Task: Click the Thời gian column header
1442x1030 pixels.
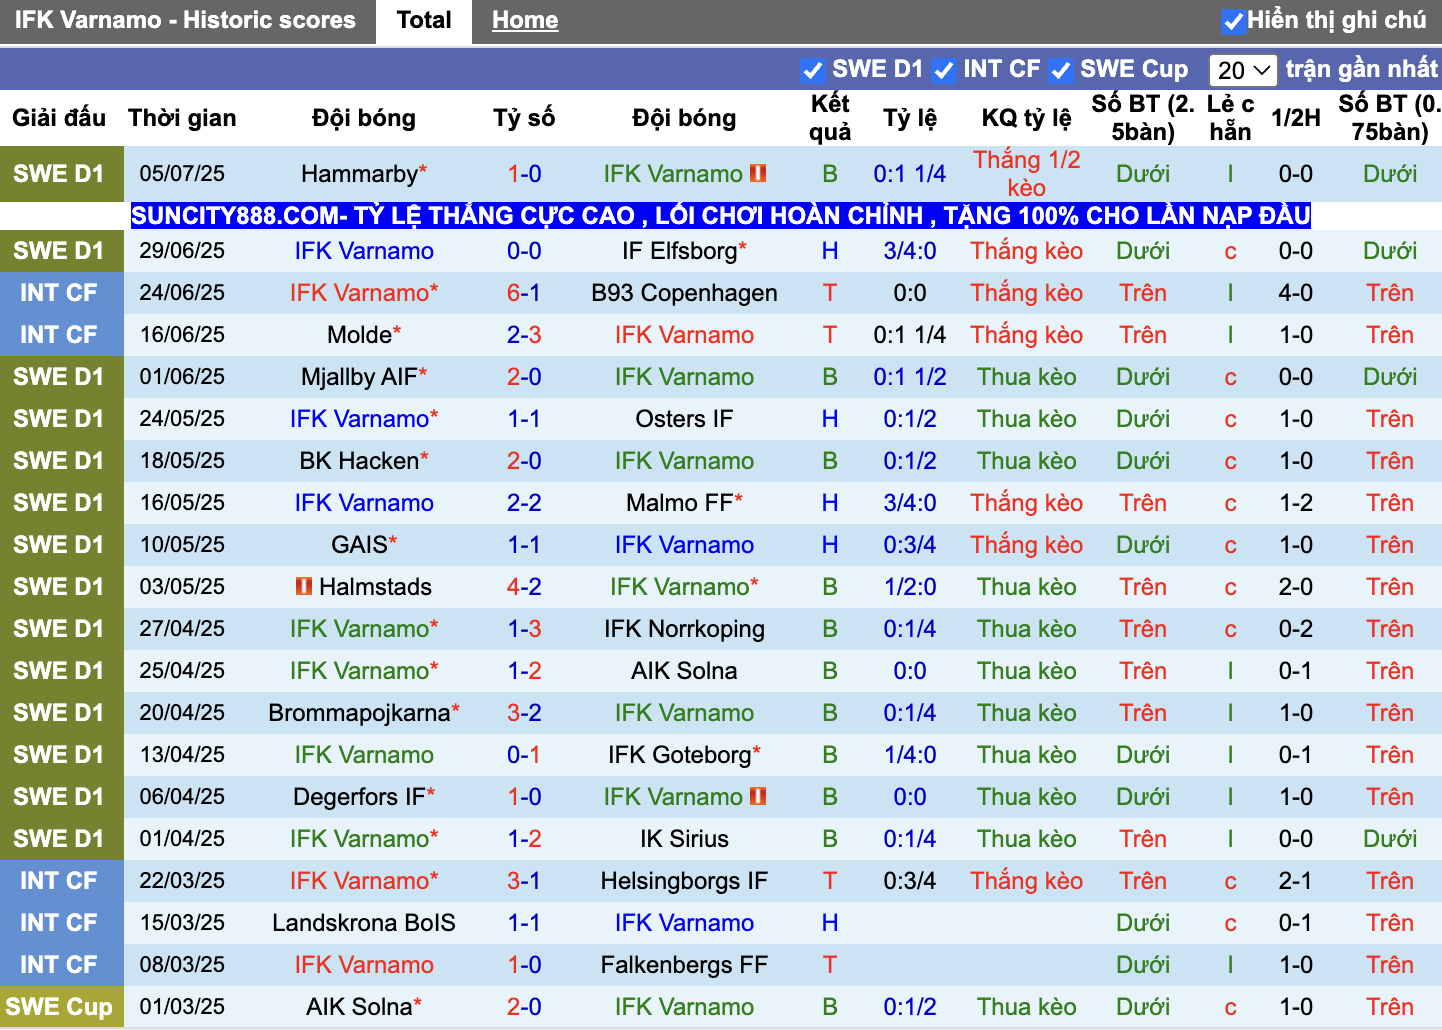Action: 182,118
